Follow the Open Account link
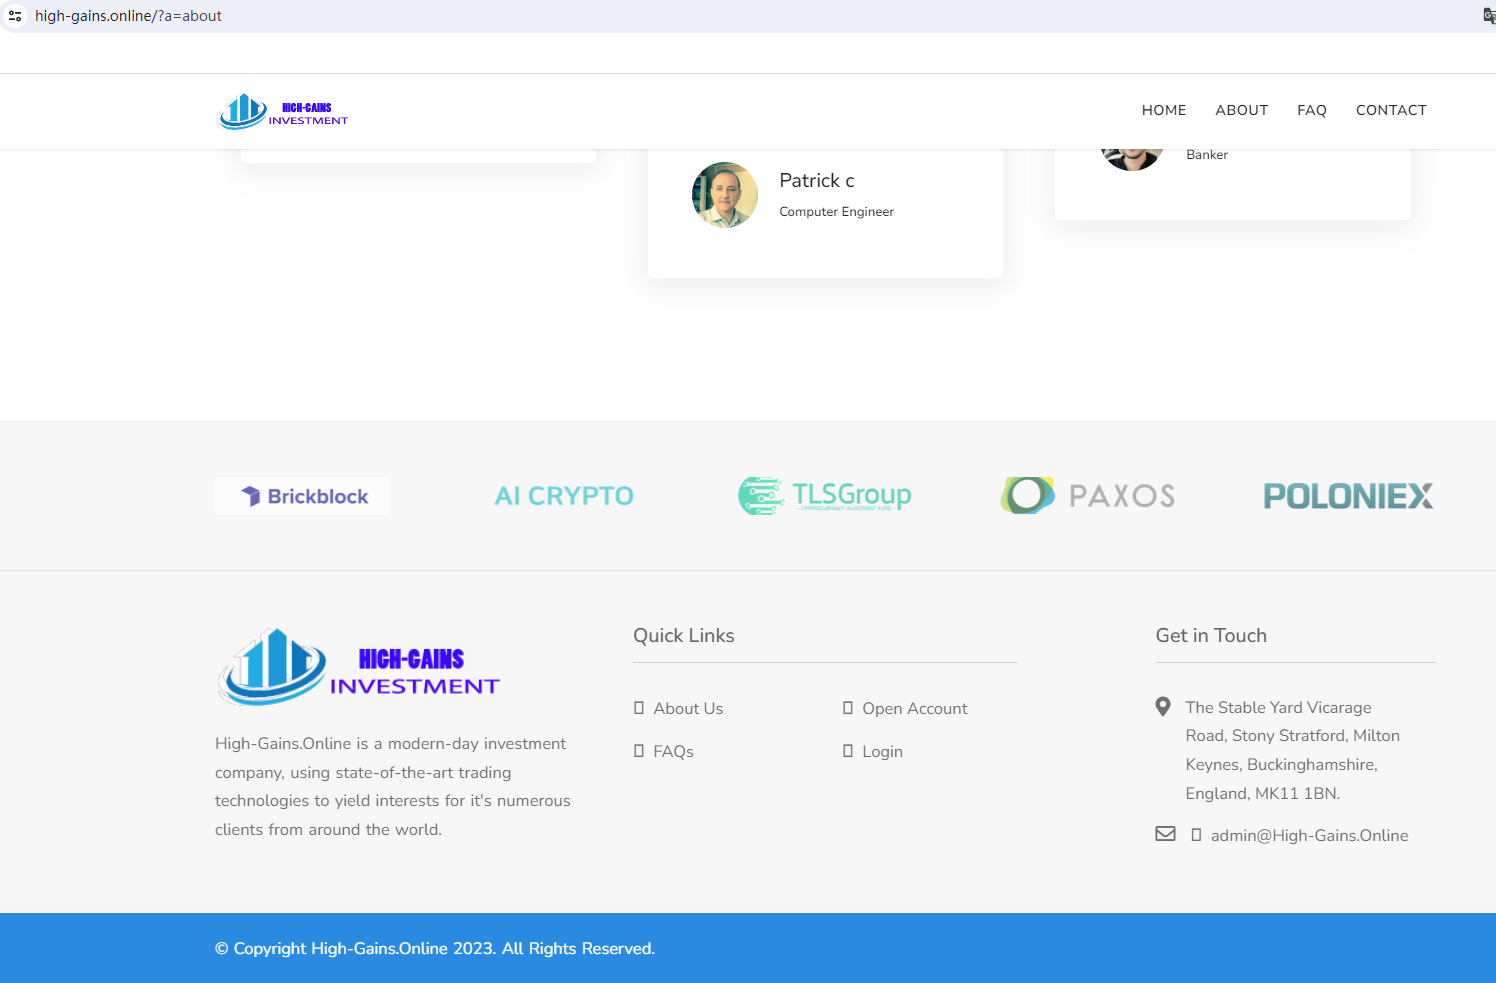Screen dimensions: 1496x983 pyautogui.click(x=915, y=708)
